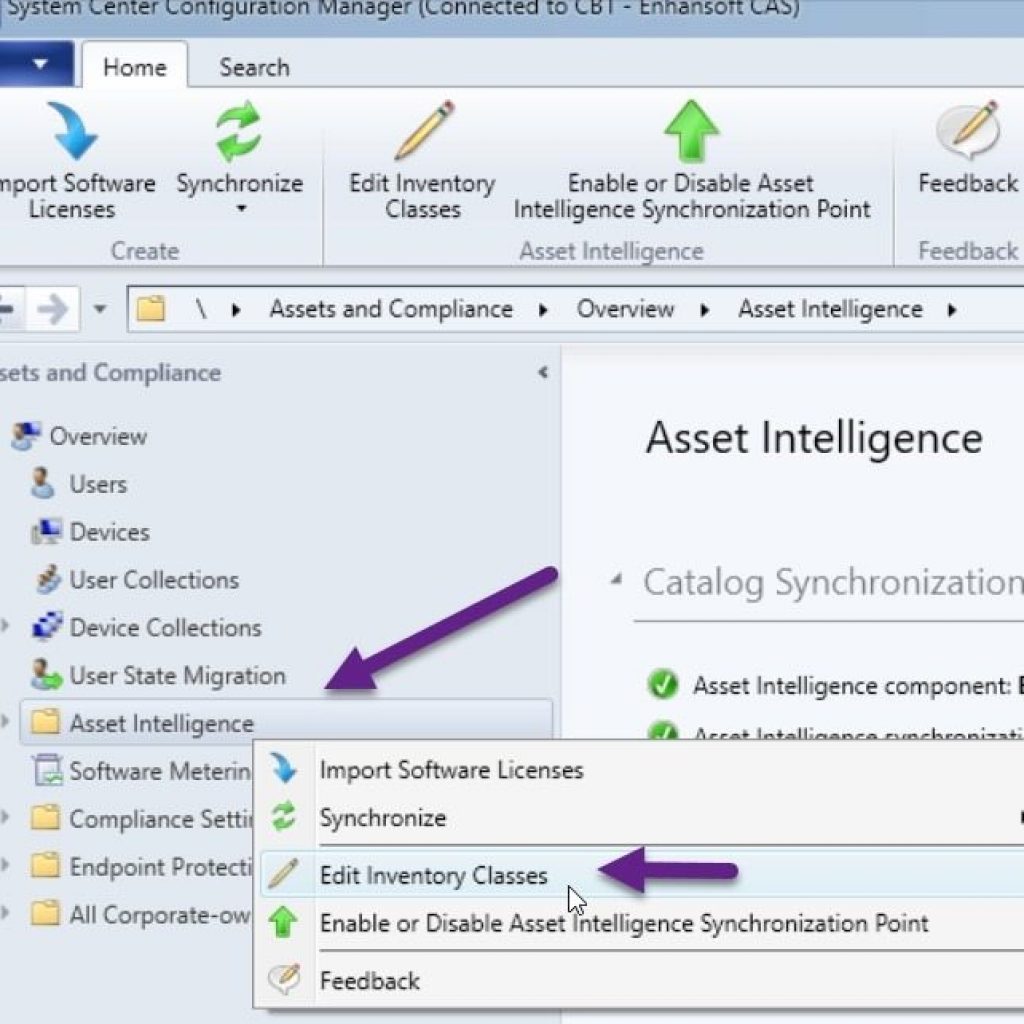The width and height of the screenshot is (1024, 1024).
Task: Expand the Compliance Settings tree arrow
Action: pyautogui.click(x=5, y=818)
